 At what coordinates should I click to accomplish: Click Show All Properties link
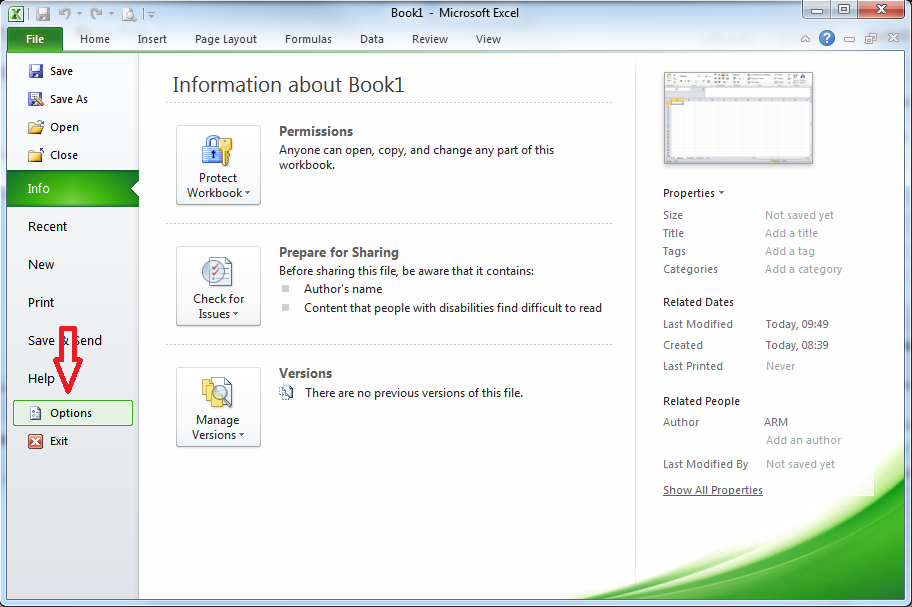(x=712, y=490)
